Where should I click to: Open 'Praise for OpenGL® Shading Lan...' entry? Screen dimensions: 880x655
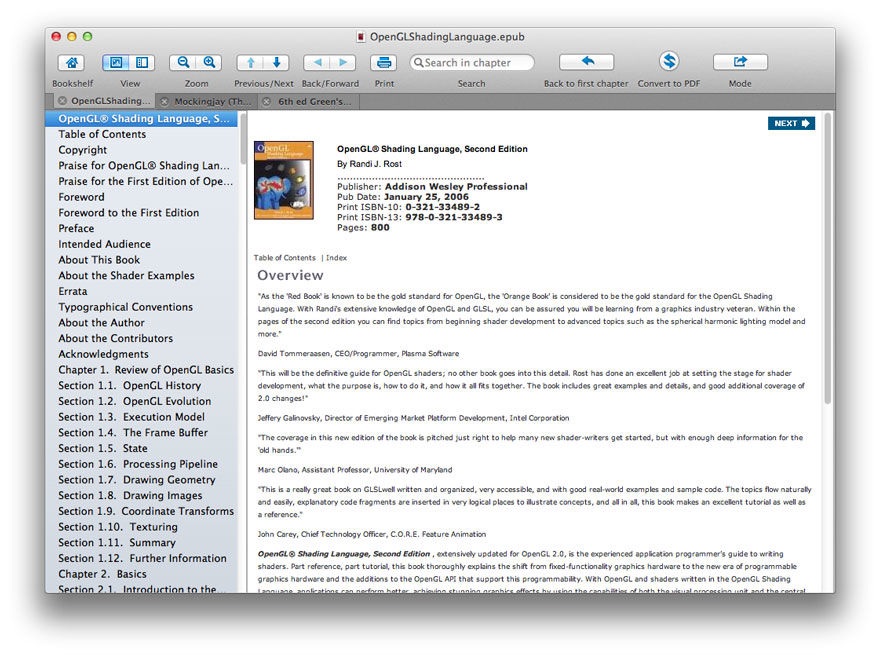tap(141, 166)
